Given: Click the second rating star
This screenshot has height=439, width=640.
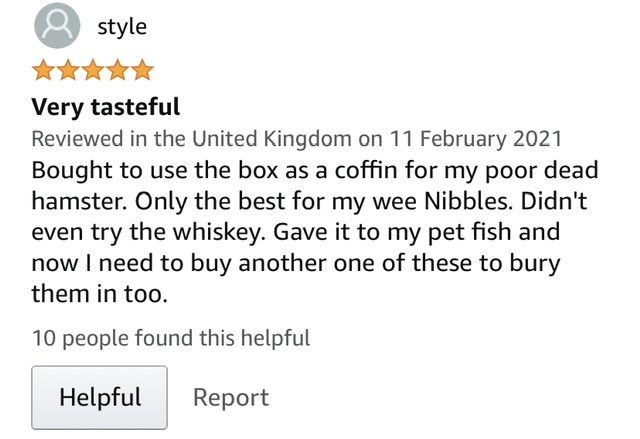Looking at the screenshot, I should pos(69,71).
